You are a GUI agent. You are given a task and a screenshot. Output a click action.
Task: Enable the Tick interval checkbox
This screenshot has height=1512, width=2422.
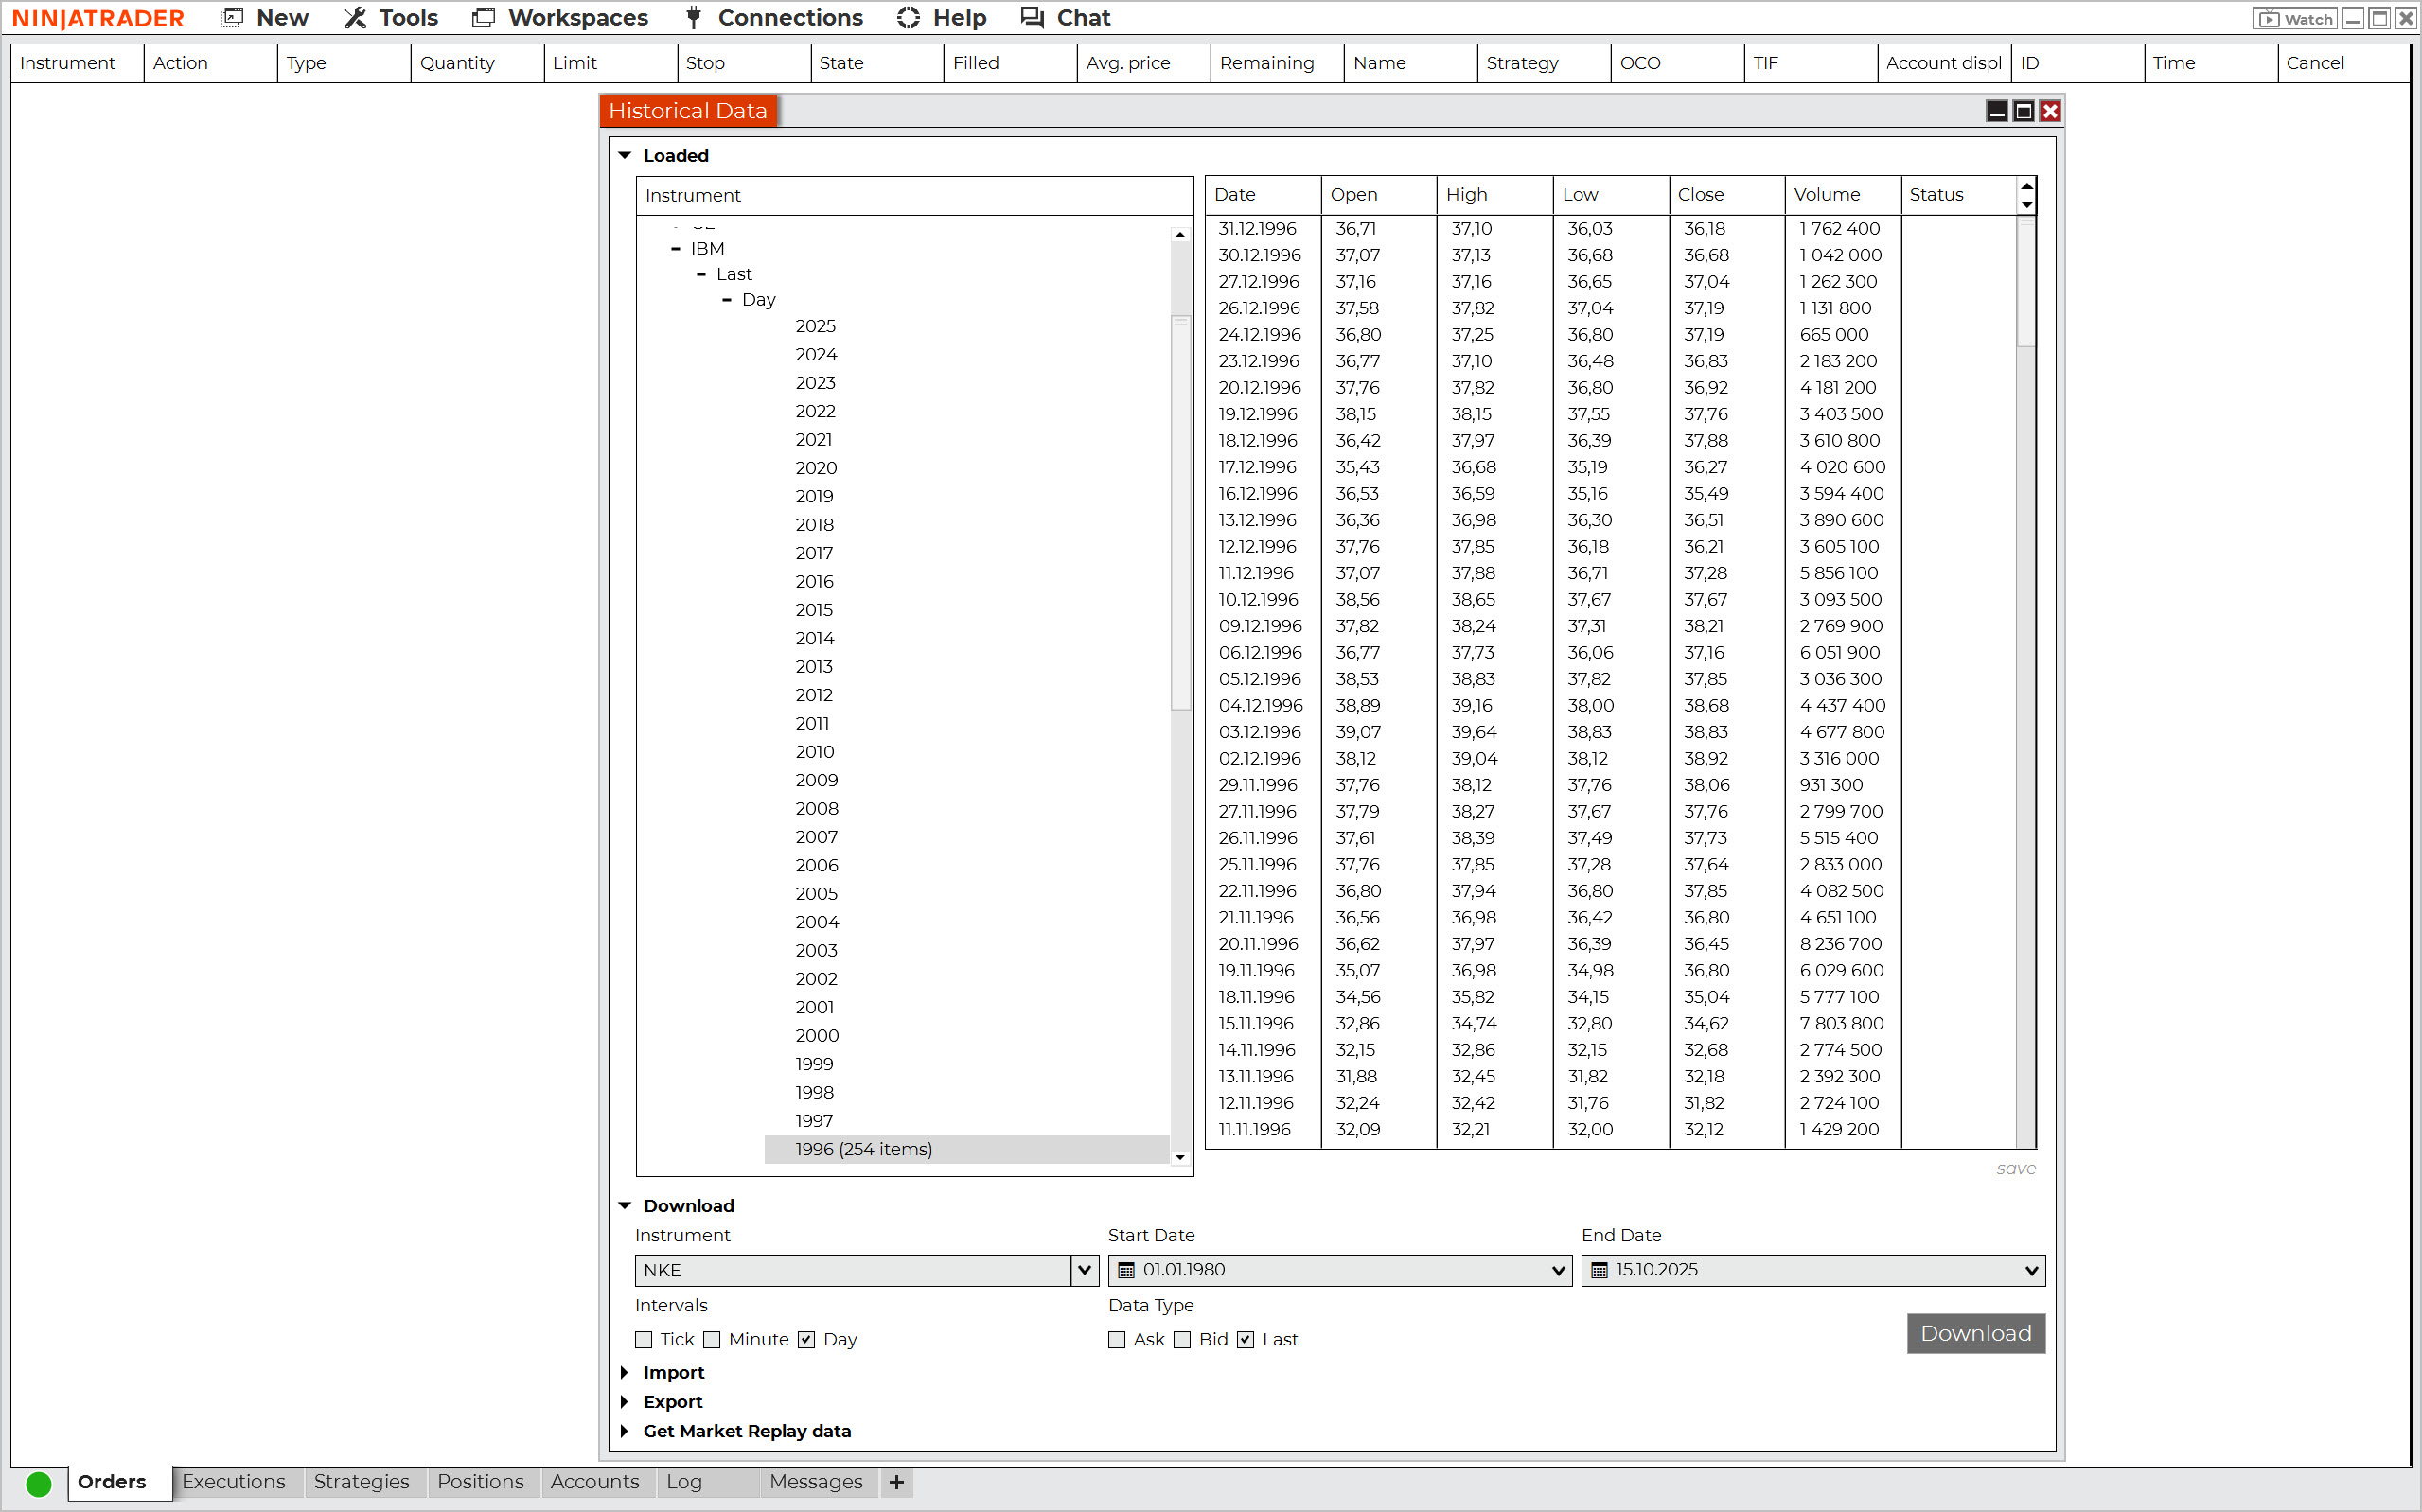pos(644,1340)
